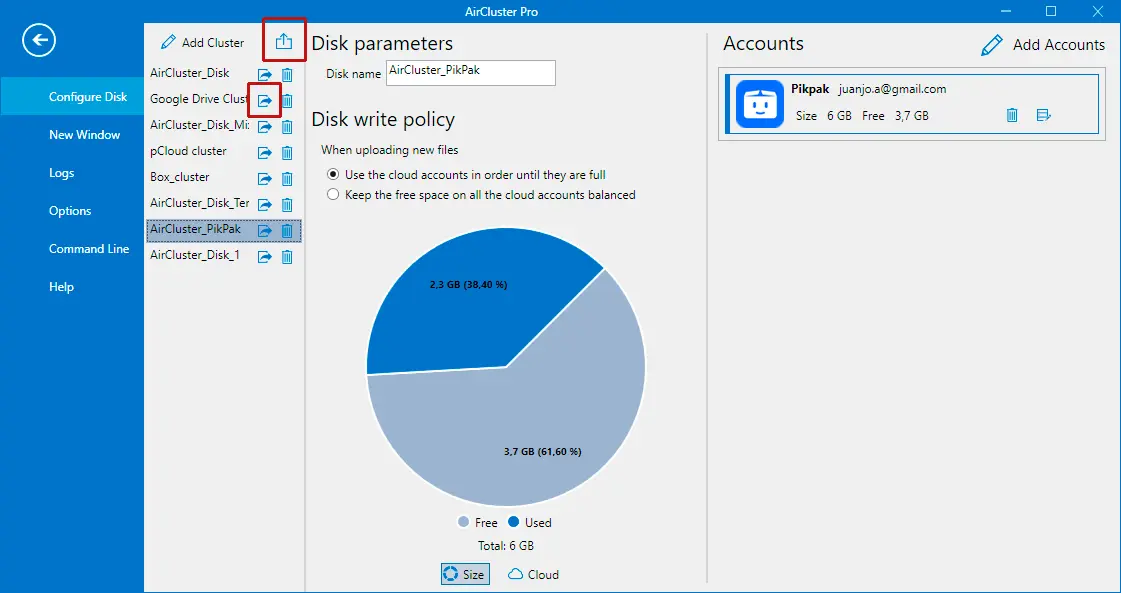Click the Disk name input field

point(470,73)
